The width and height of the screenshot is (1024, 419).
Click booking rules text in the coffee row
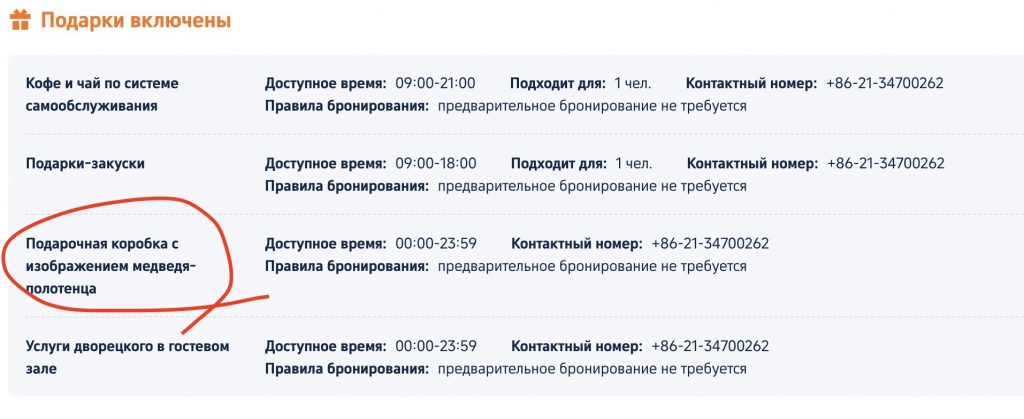point(592,106)
